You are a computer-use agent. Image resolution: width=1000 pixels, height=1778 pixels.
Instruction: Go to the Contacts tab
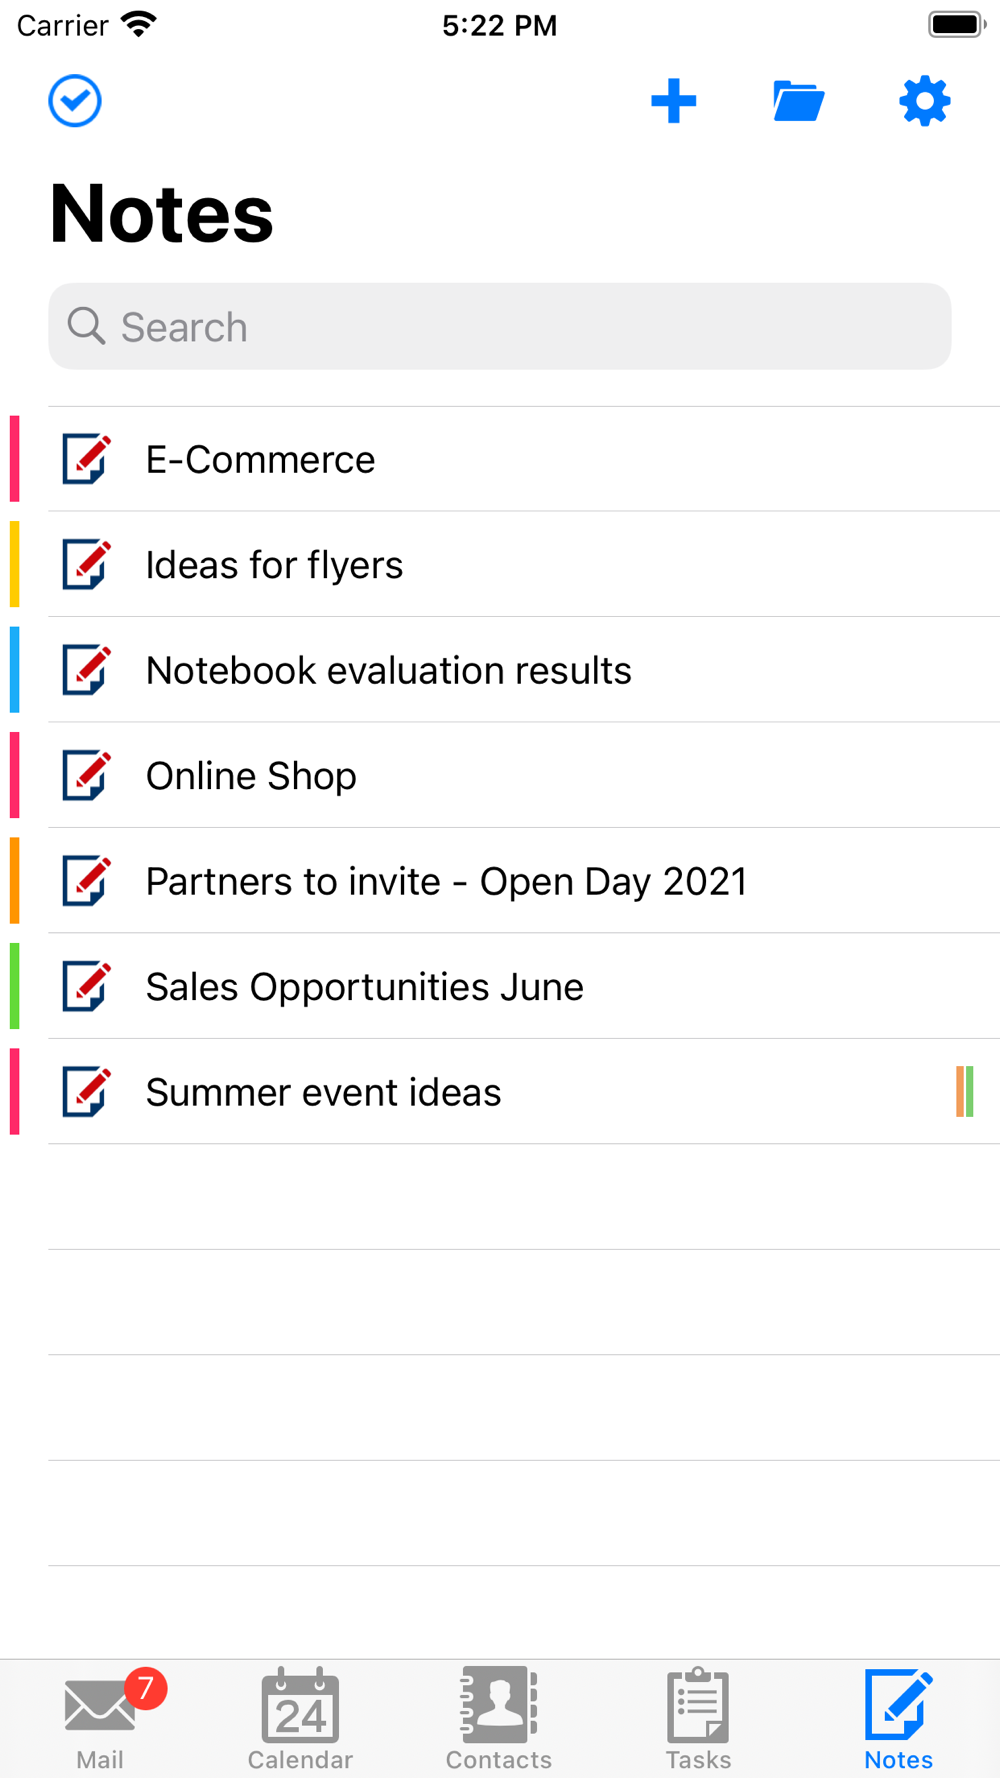coord(499,1718)
